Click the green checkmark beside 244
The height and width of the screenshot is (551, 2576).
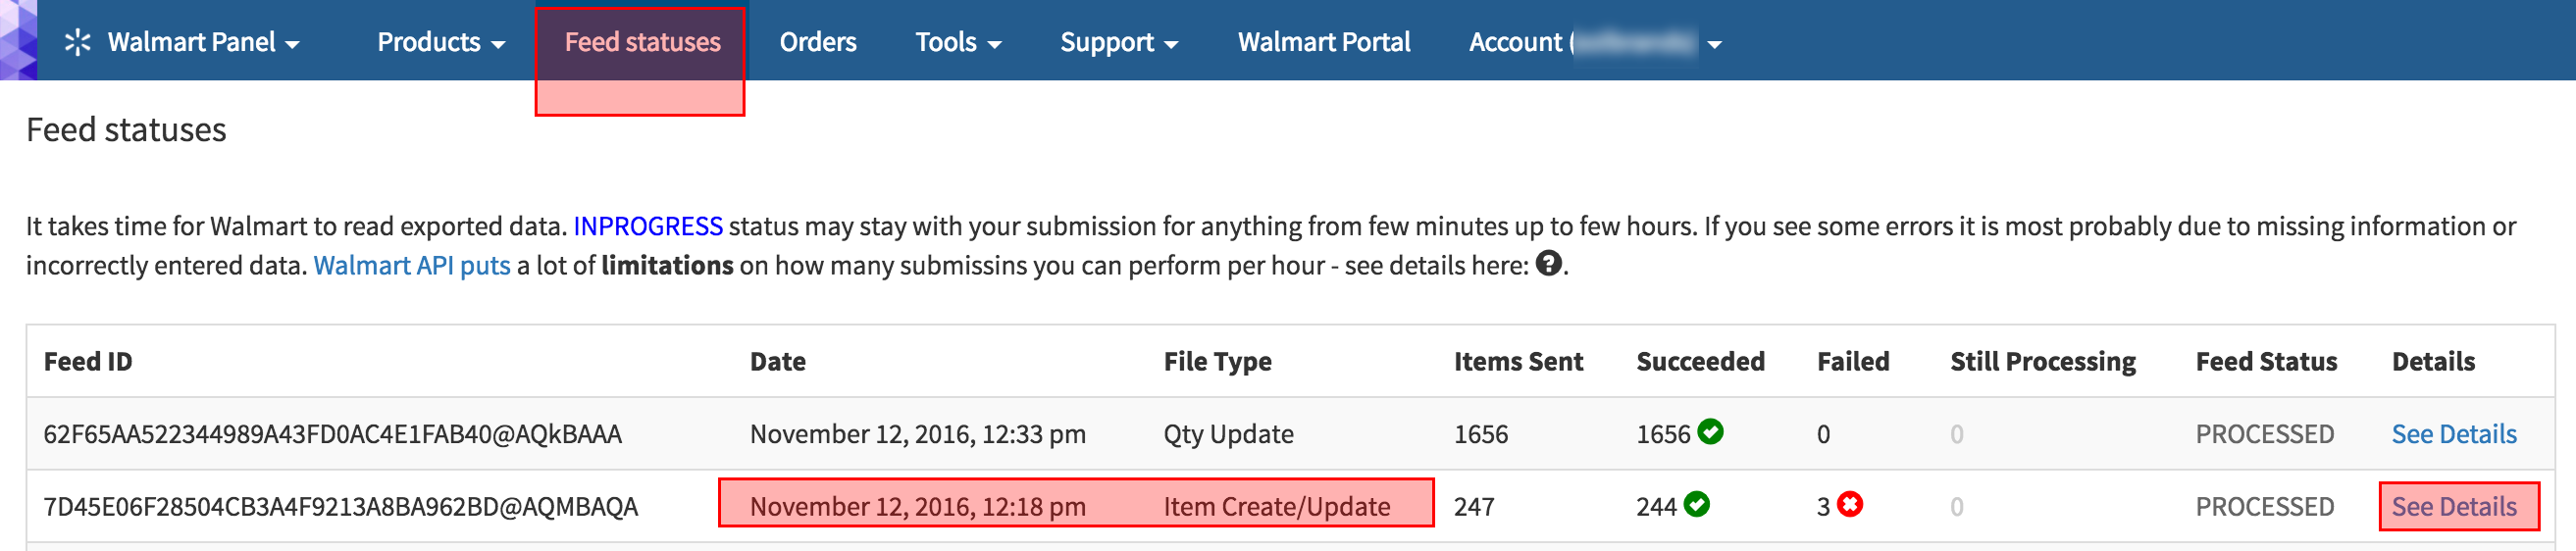click(1696, 504)
